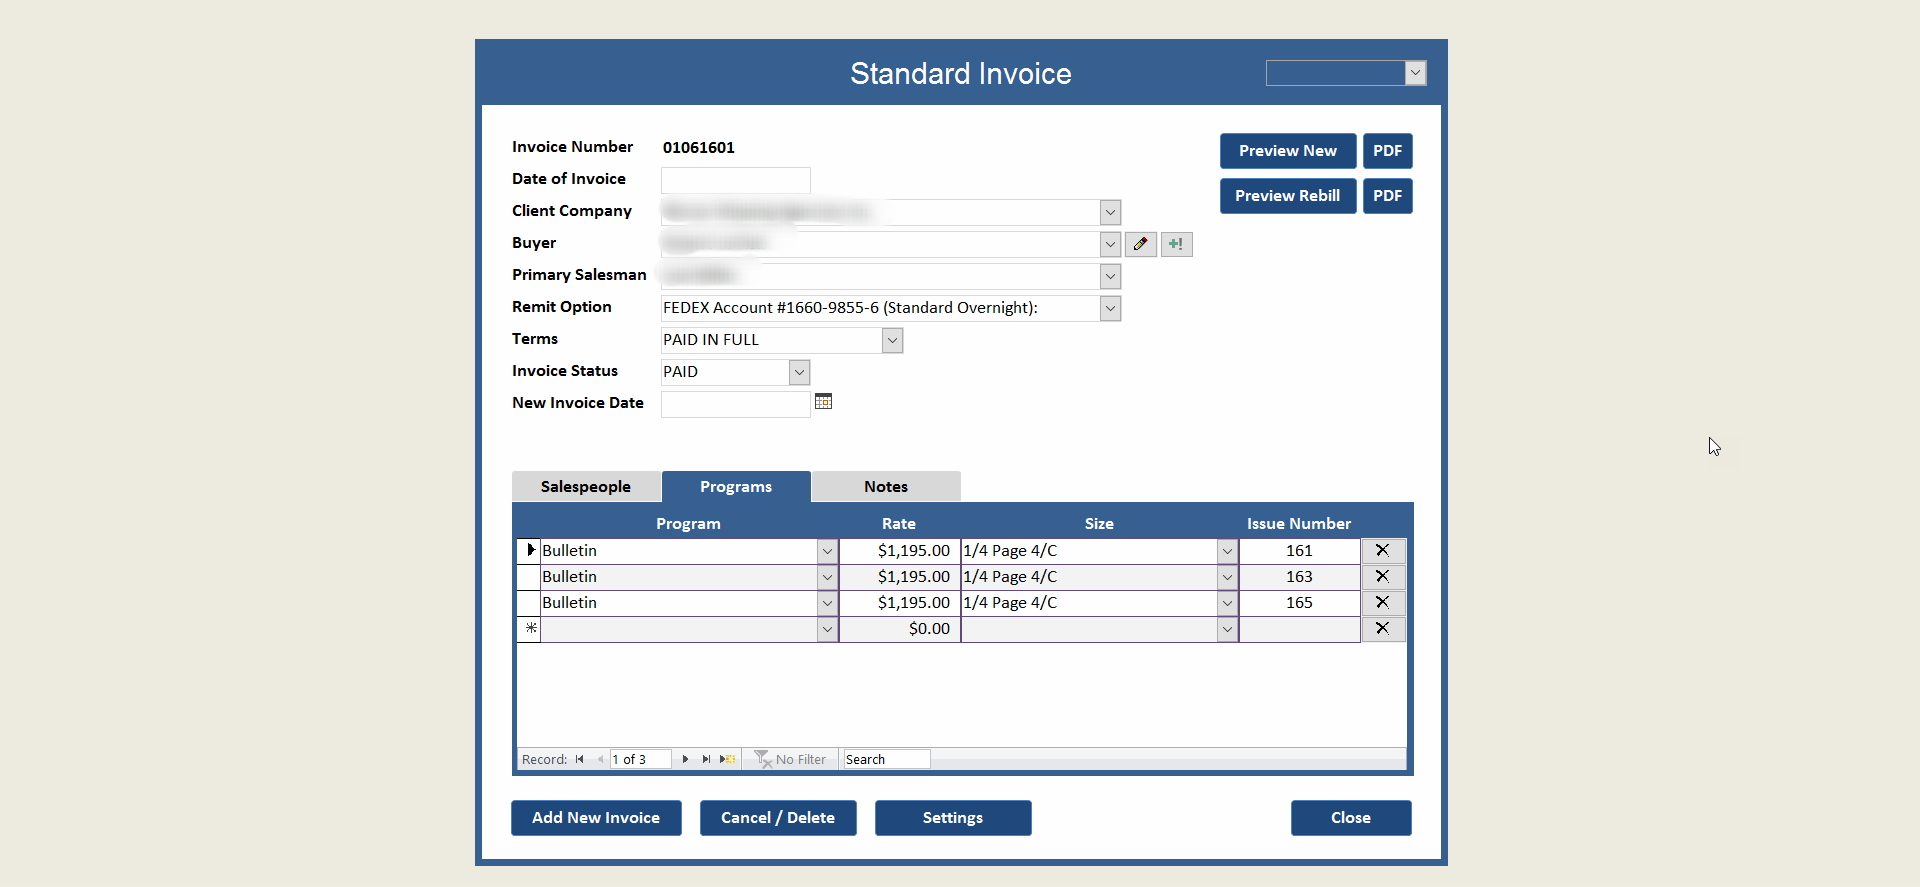Screen dimensions: 1920x887
Task: Open the dropdown in the Standard Invoice header
Action: click(1415, 73)
